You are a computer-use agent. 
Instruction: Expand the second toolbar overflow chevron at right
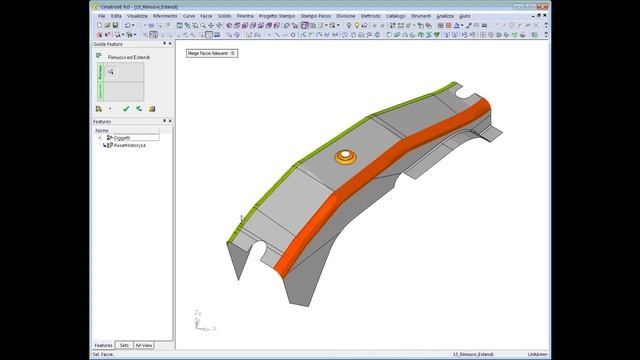(x=546, y=35)
